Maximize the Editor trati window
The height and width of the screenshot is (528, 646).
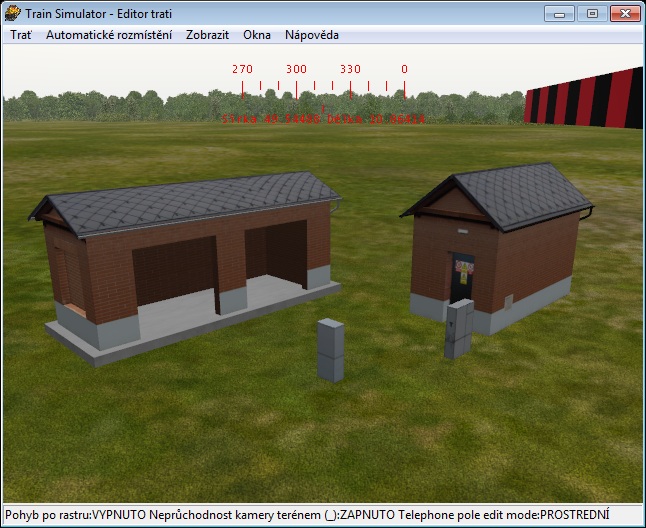[x=592, y=14]
